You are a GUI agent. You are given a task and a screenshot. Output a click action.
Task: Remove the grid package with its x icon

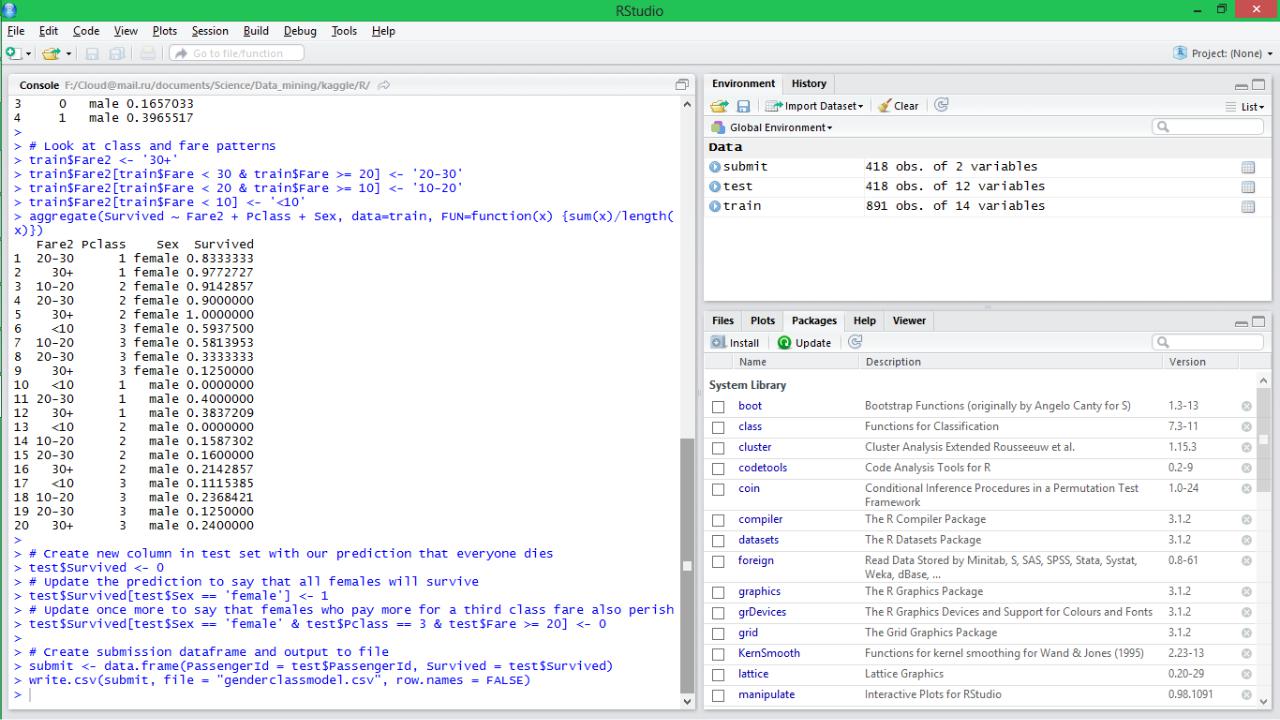1247,632
